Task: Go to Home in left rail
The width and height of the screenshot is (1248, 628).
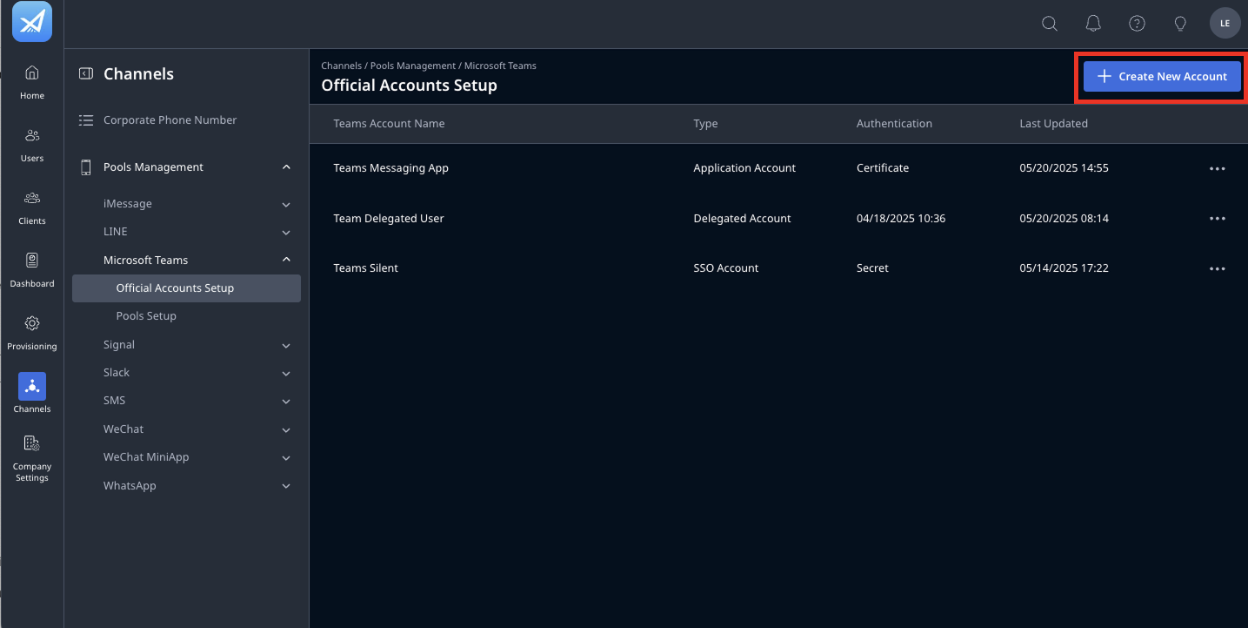Action: pyautogui.click(x=32, y=81)
